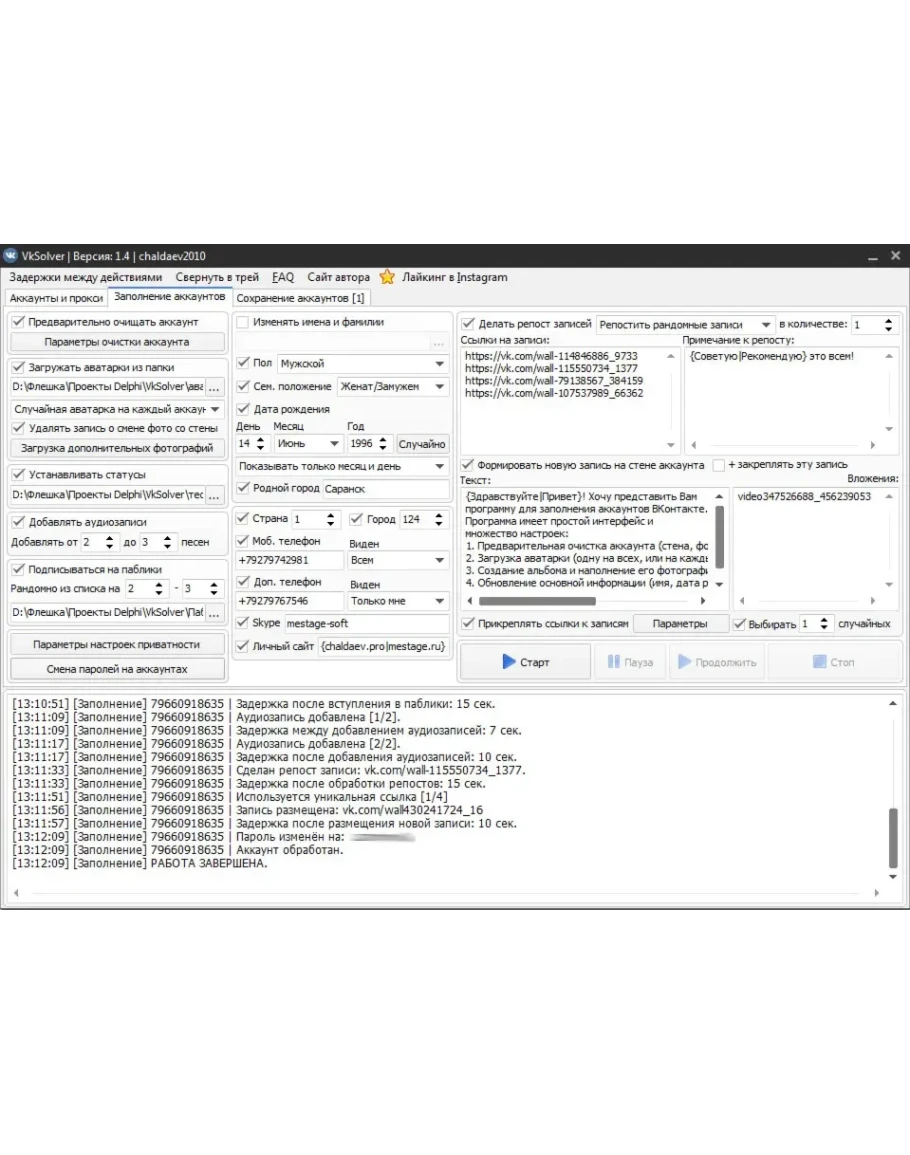Switch to Аккаунты и прокси tab
The image size is (910, 1155).
tap(55, 298)
